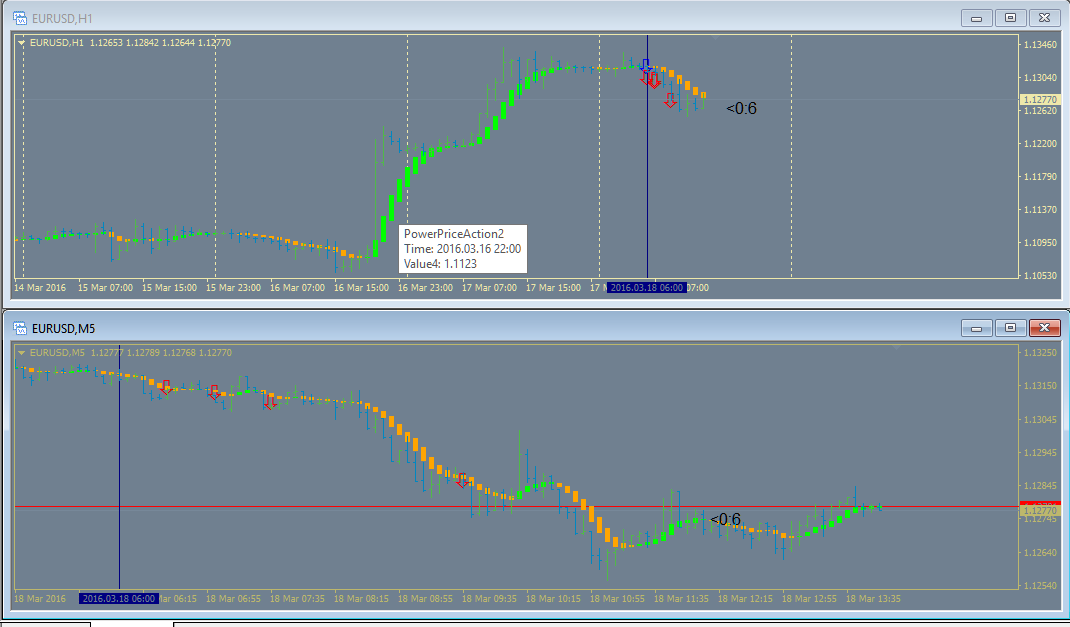Select the blue down arrow on the H1 chart
Screen dimensions: 1070x627
(x=646, y=65)
